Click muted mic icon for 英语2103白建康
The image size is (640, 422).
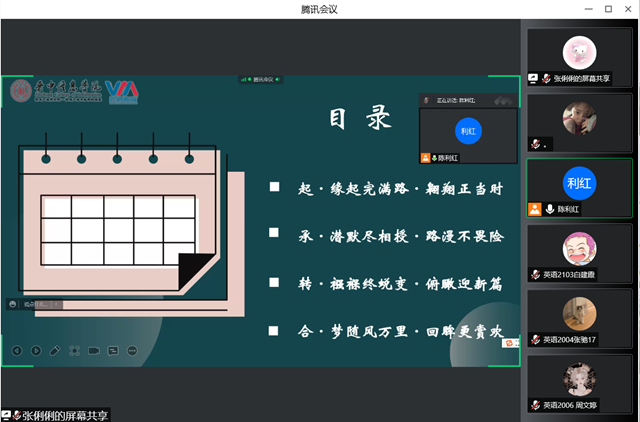point(536,274)
